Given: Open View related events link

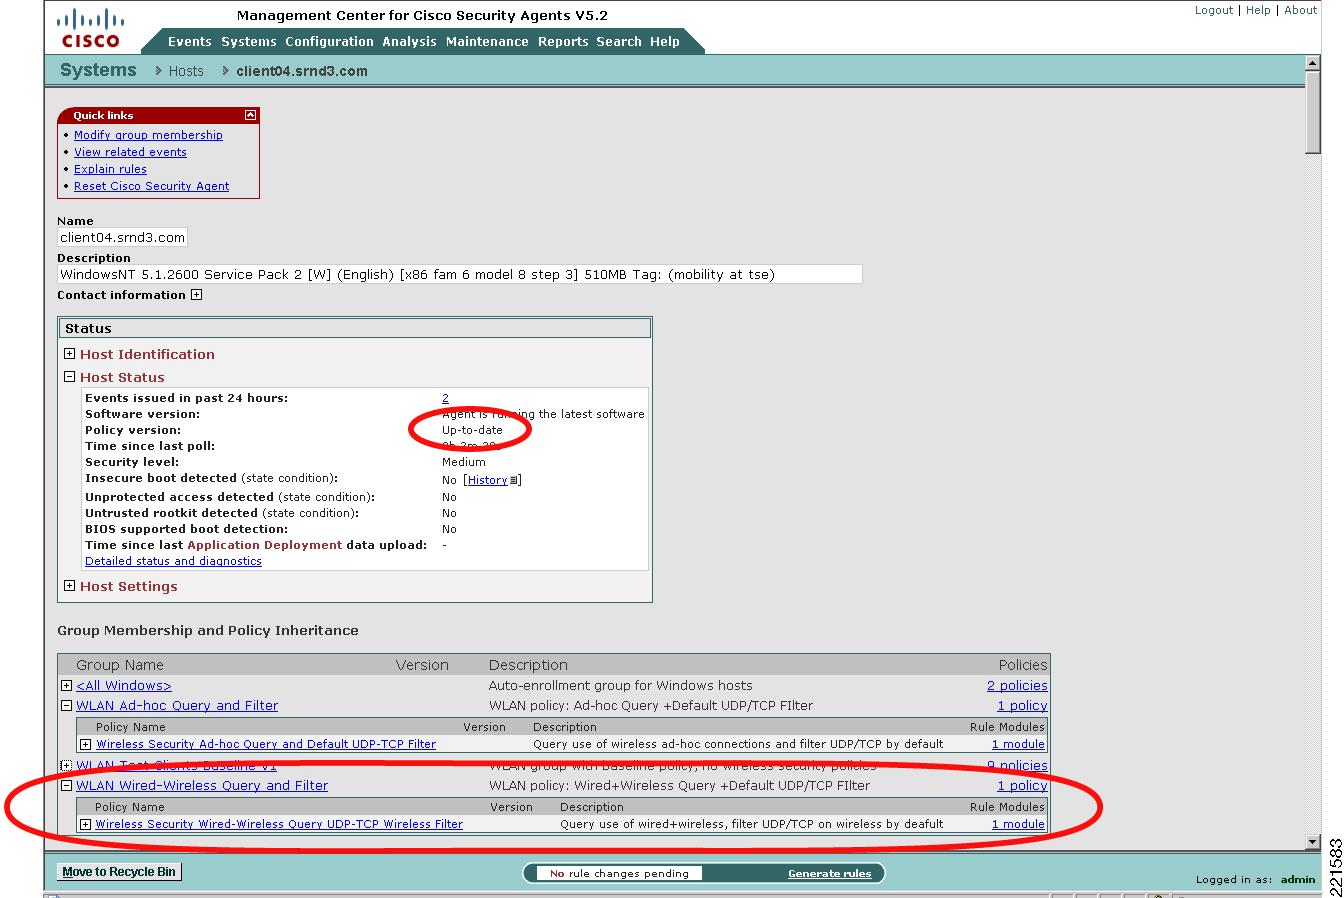Looking at the screenshot, I should [x=130, y=152].
